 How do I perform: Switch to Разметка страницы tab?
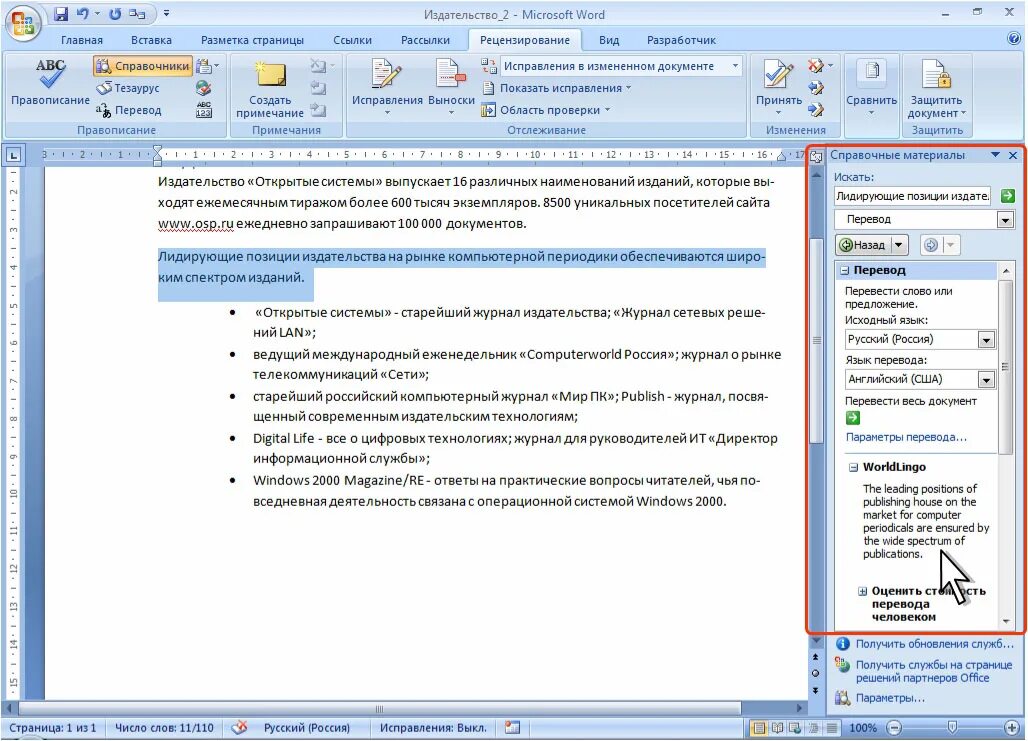[x=252, y=40]
